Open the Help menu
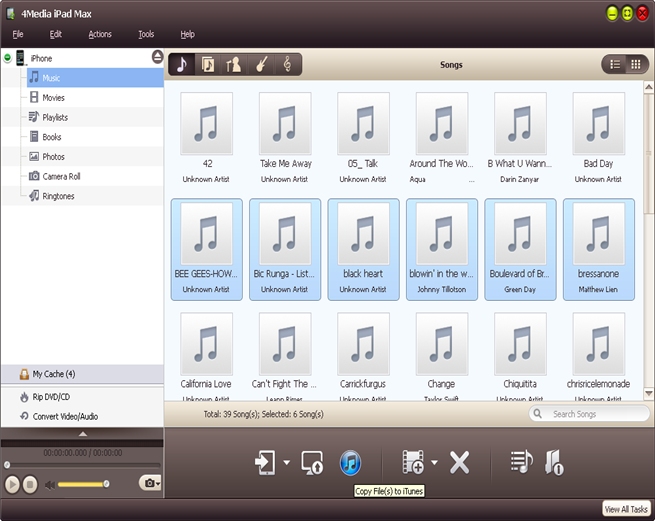Viewport: 655px width, 521px height. [188, 34]
